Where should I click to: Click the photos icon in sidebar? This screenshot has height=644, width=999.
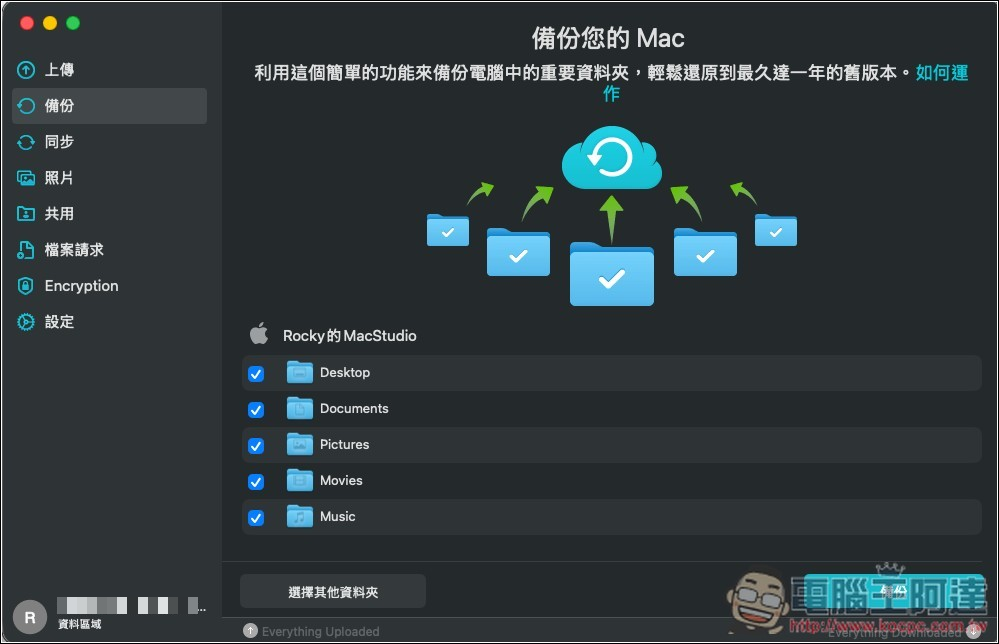26,178
